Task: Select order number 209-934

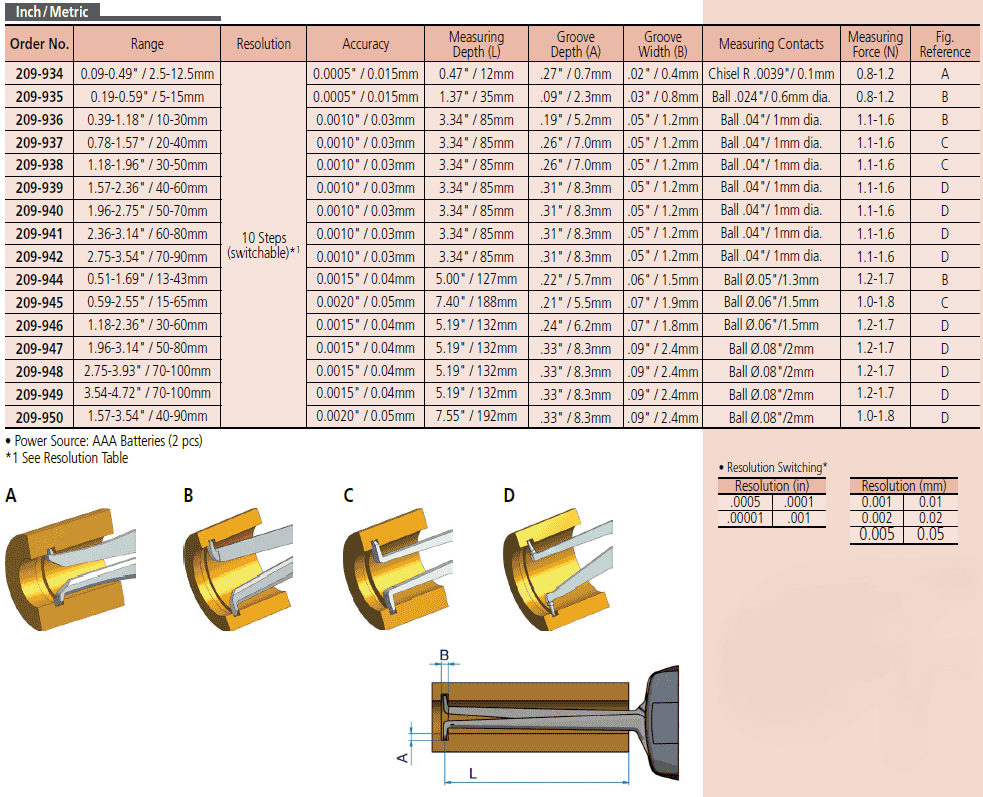Action: [x=40, y=74]
